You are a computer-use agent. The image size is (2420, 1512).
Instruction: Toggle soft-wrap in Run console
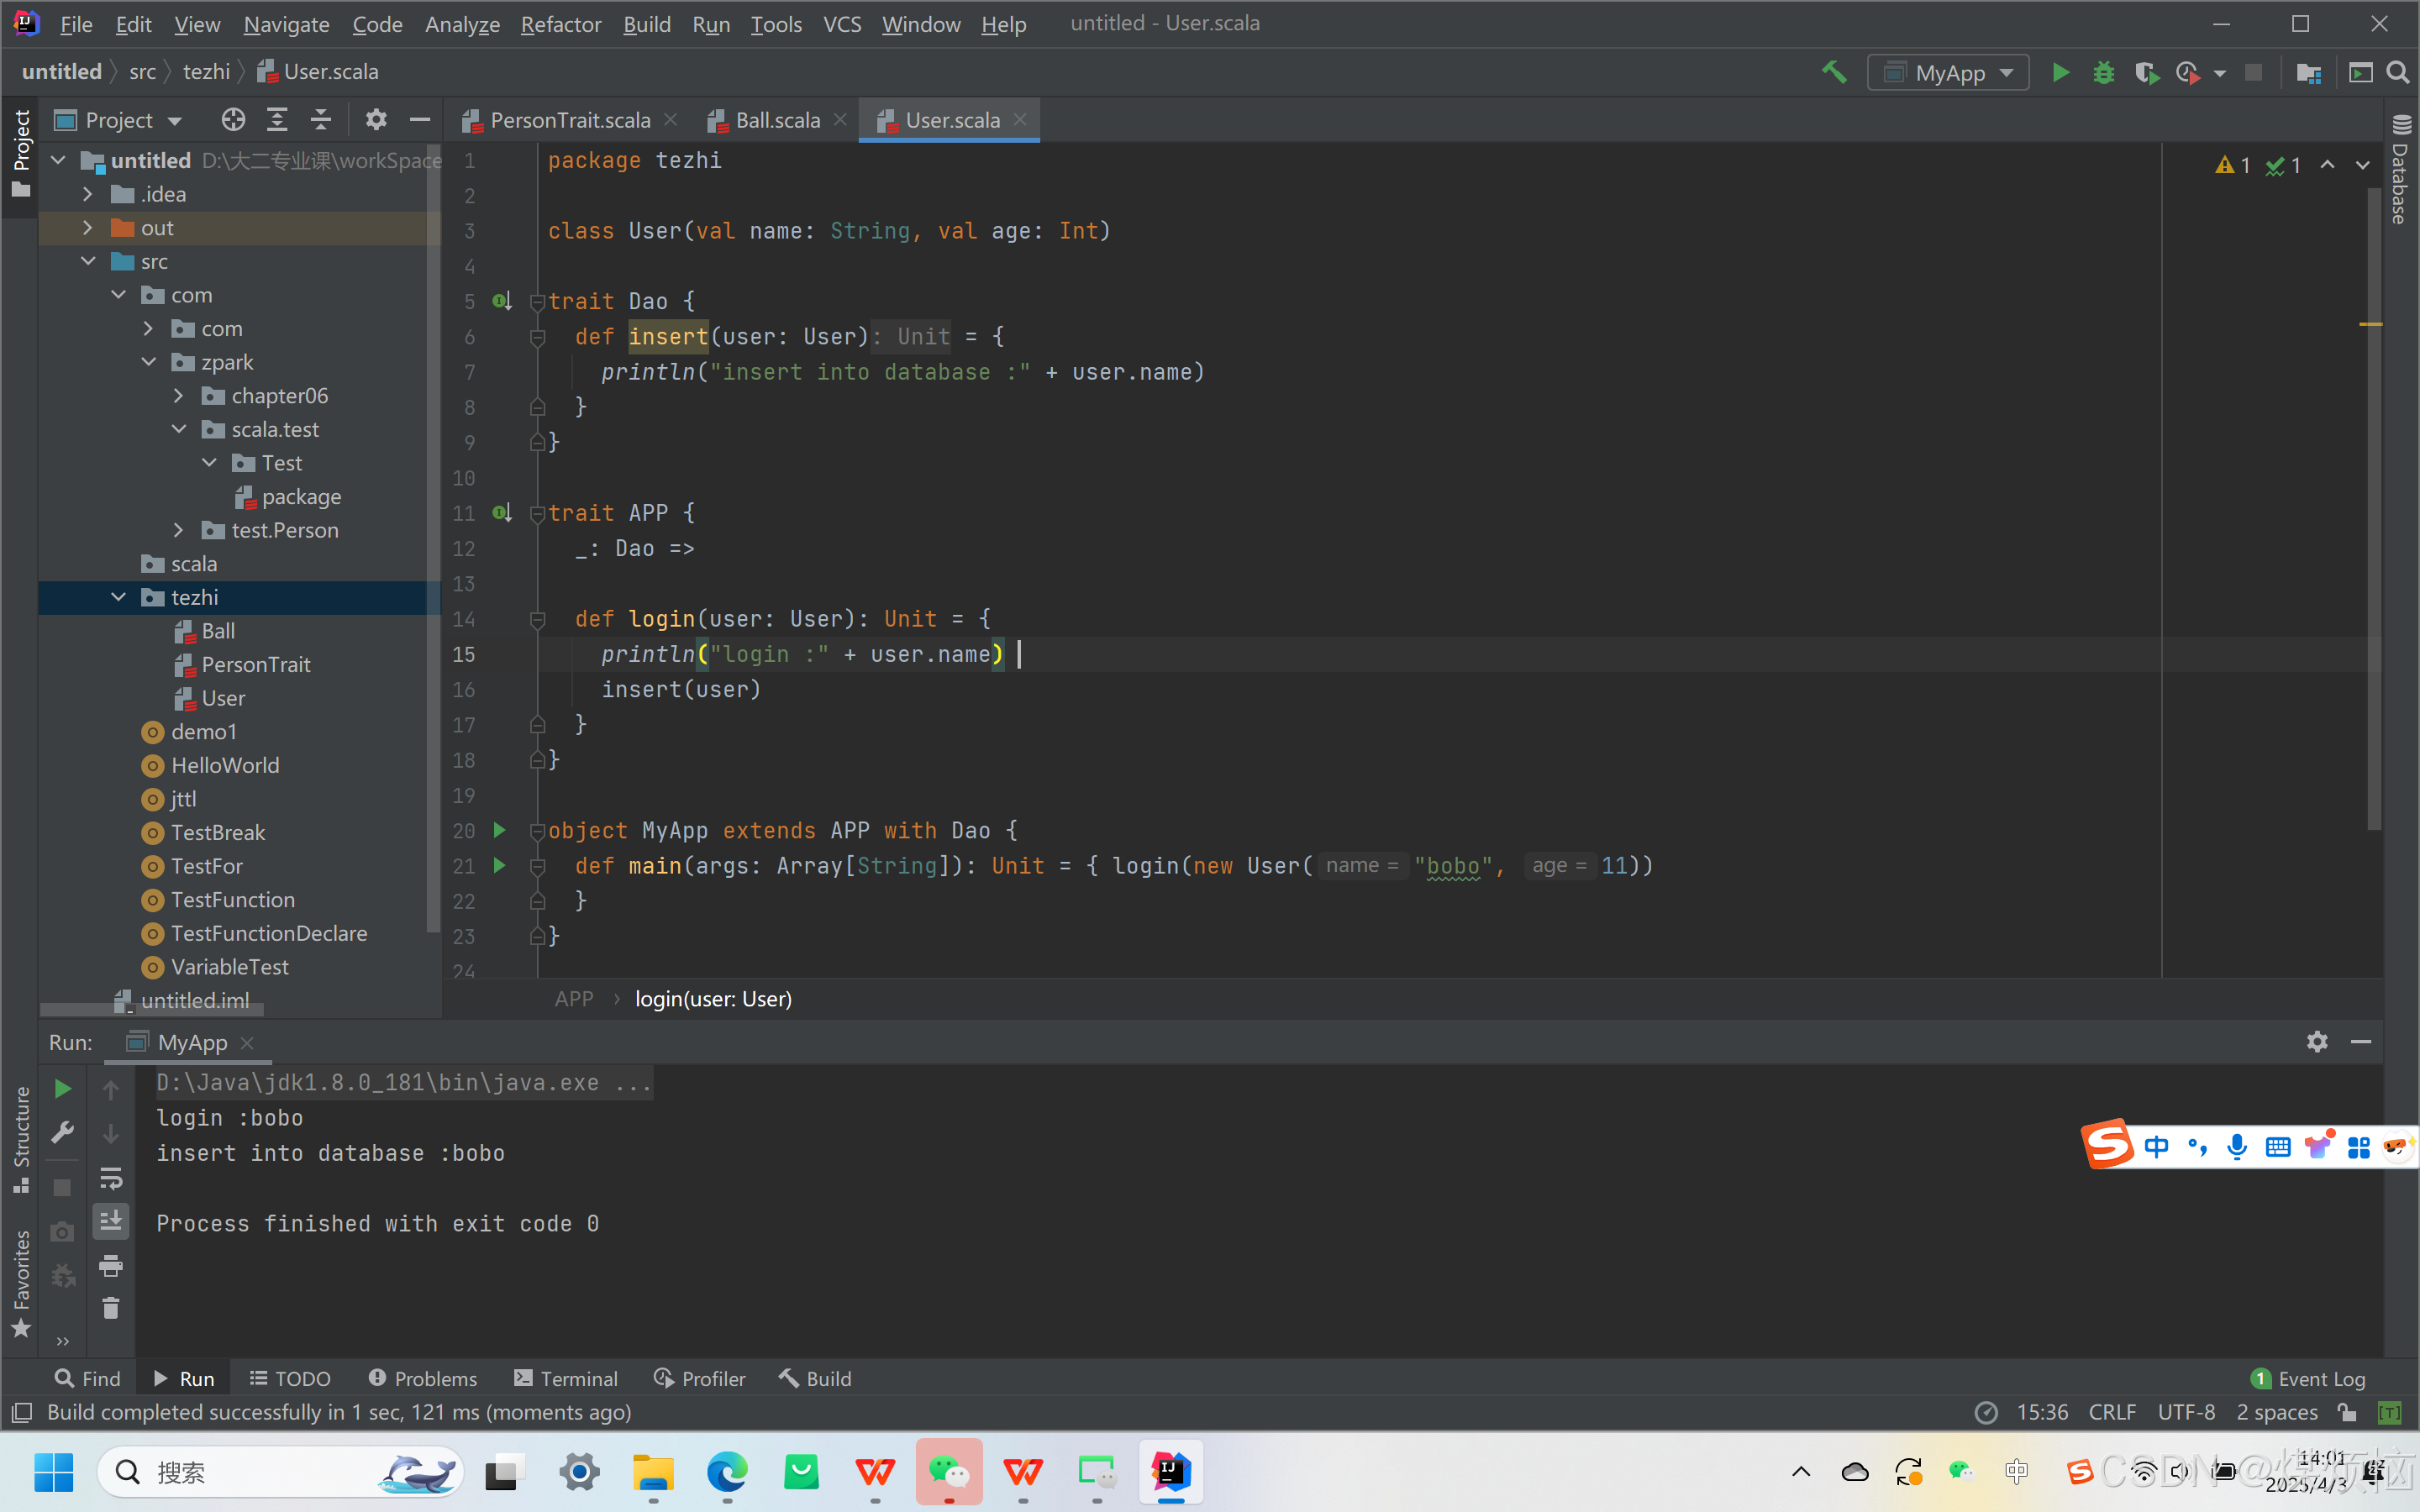pos(111,1178)
